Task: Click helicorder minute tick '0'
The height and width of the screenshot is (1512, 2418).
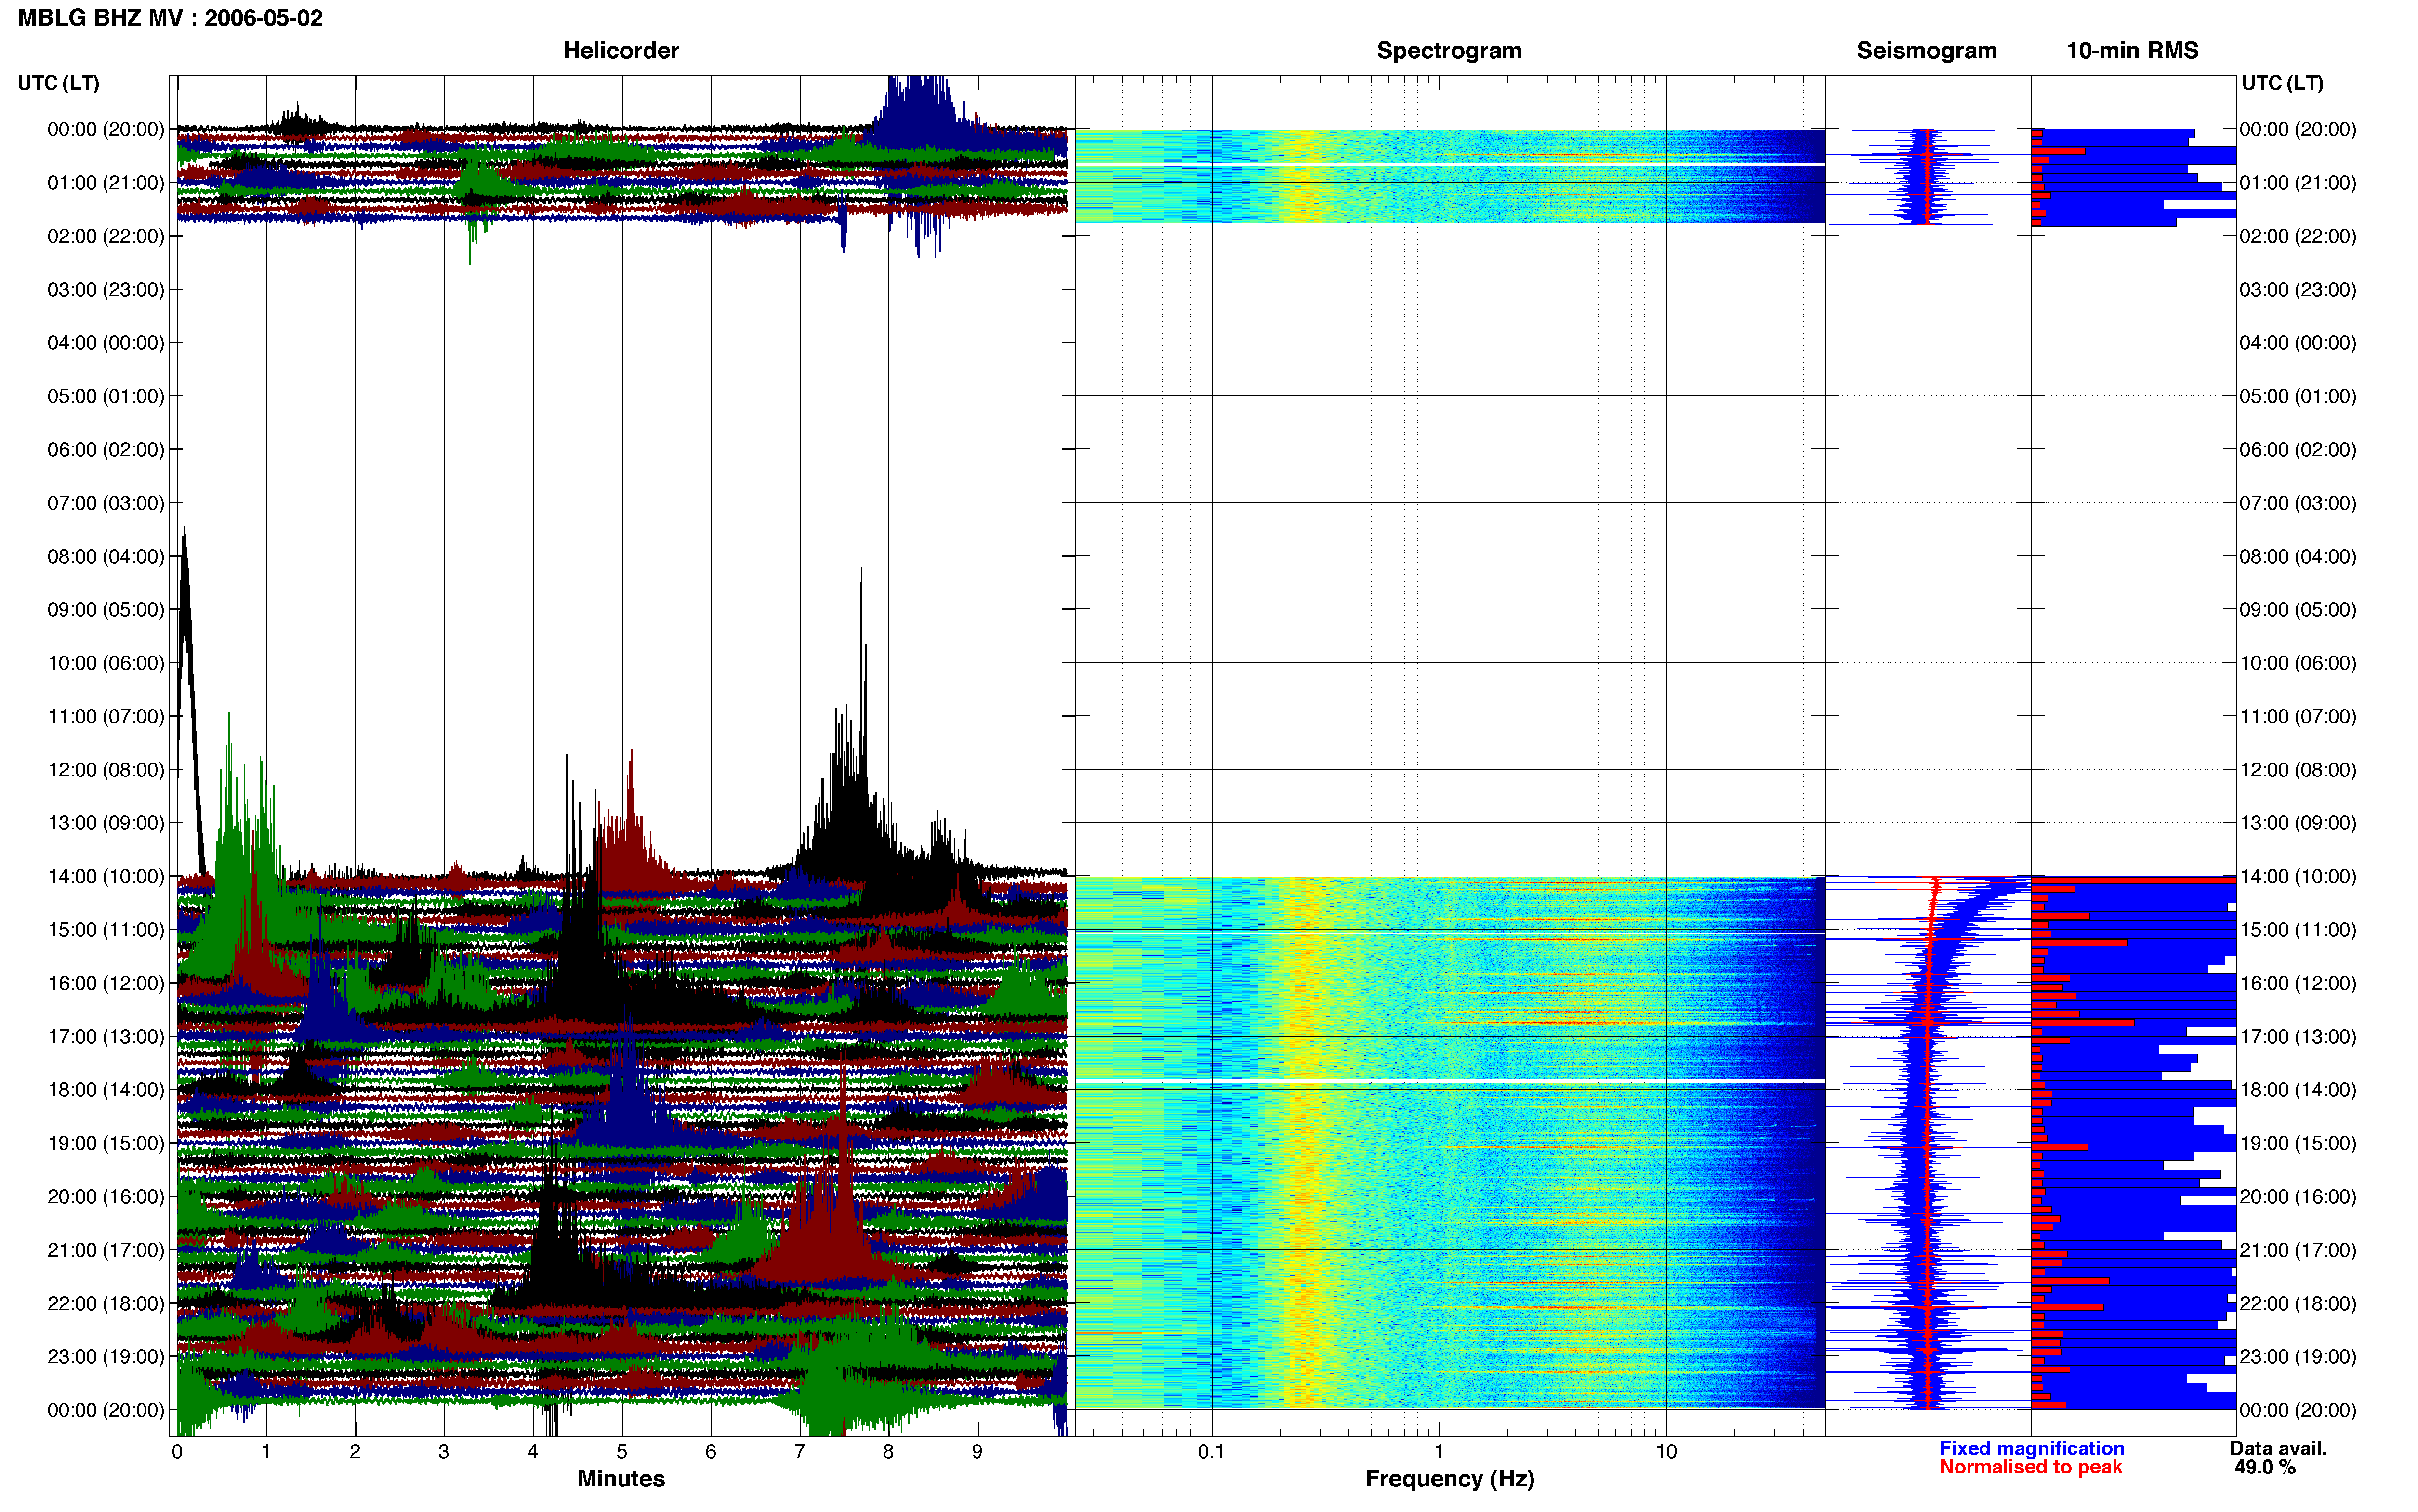Action: (177, 1452)
